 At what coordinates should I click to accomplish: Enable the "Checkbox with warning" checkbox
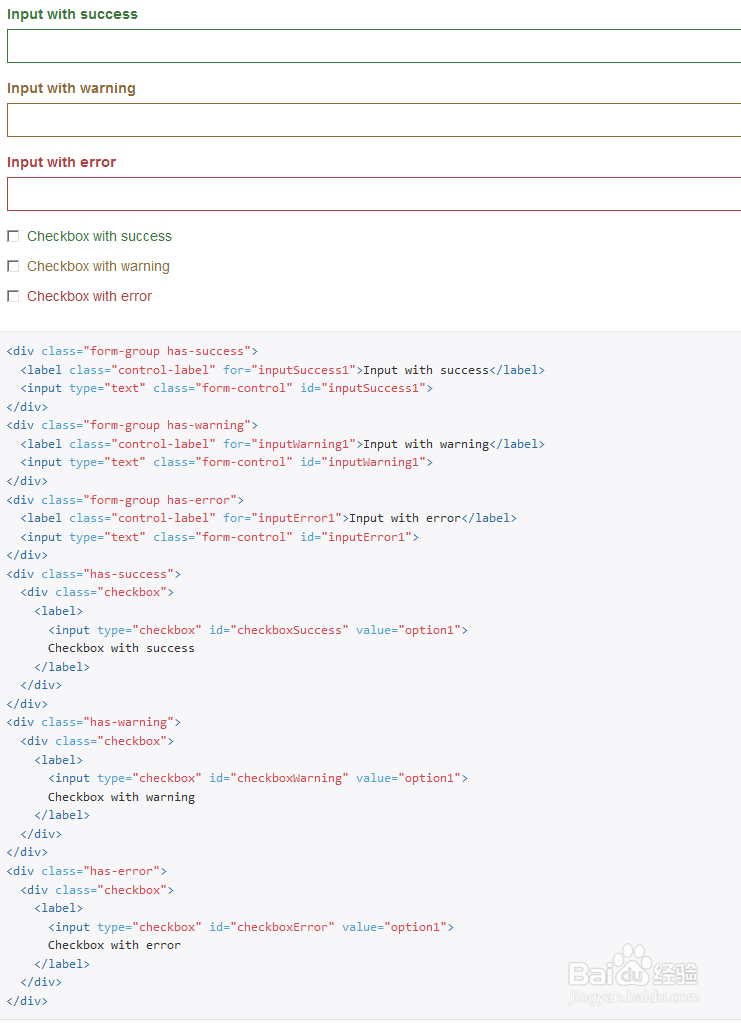click(13, 266)
